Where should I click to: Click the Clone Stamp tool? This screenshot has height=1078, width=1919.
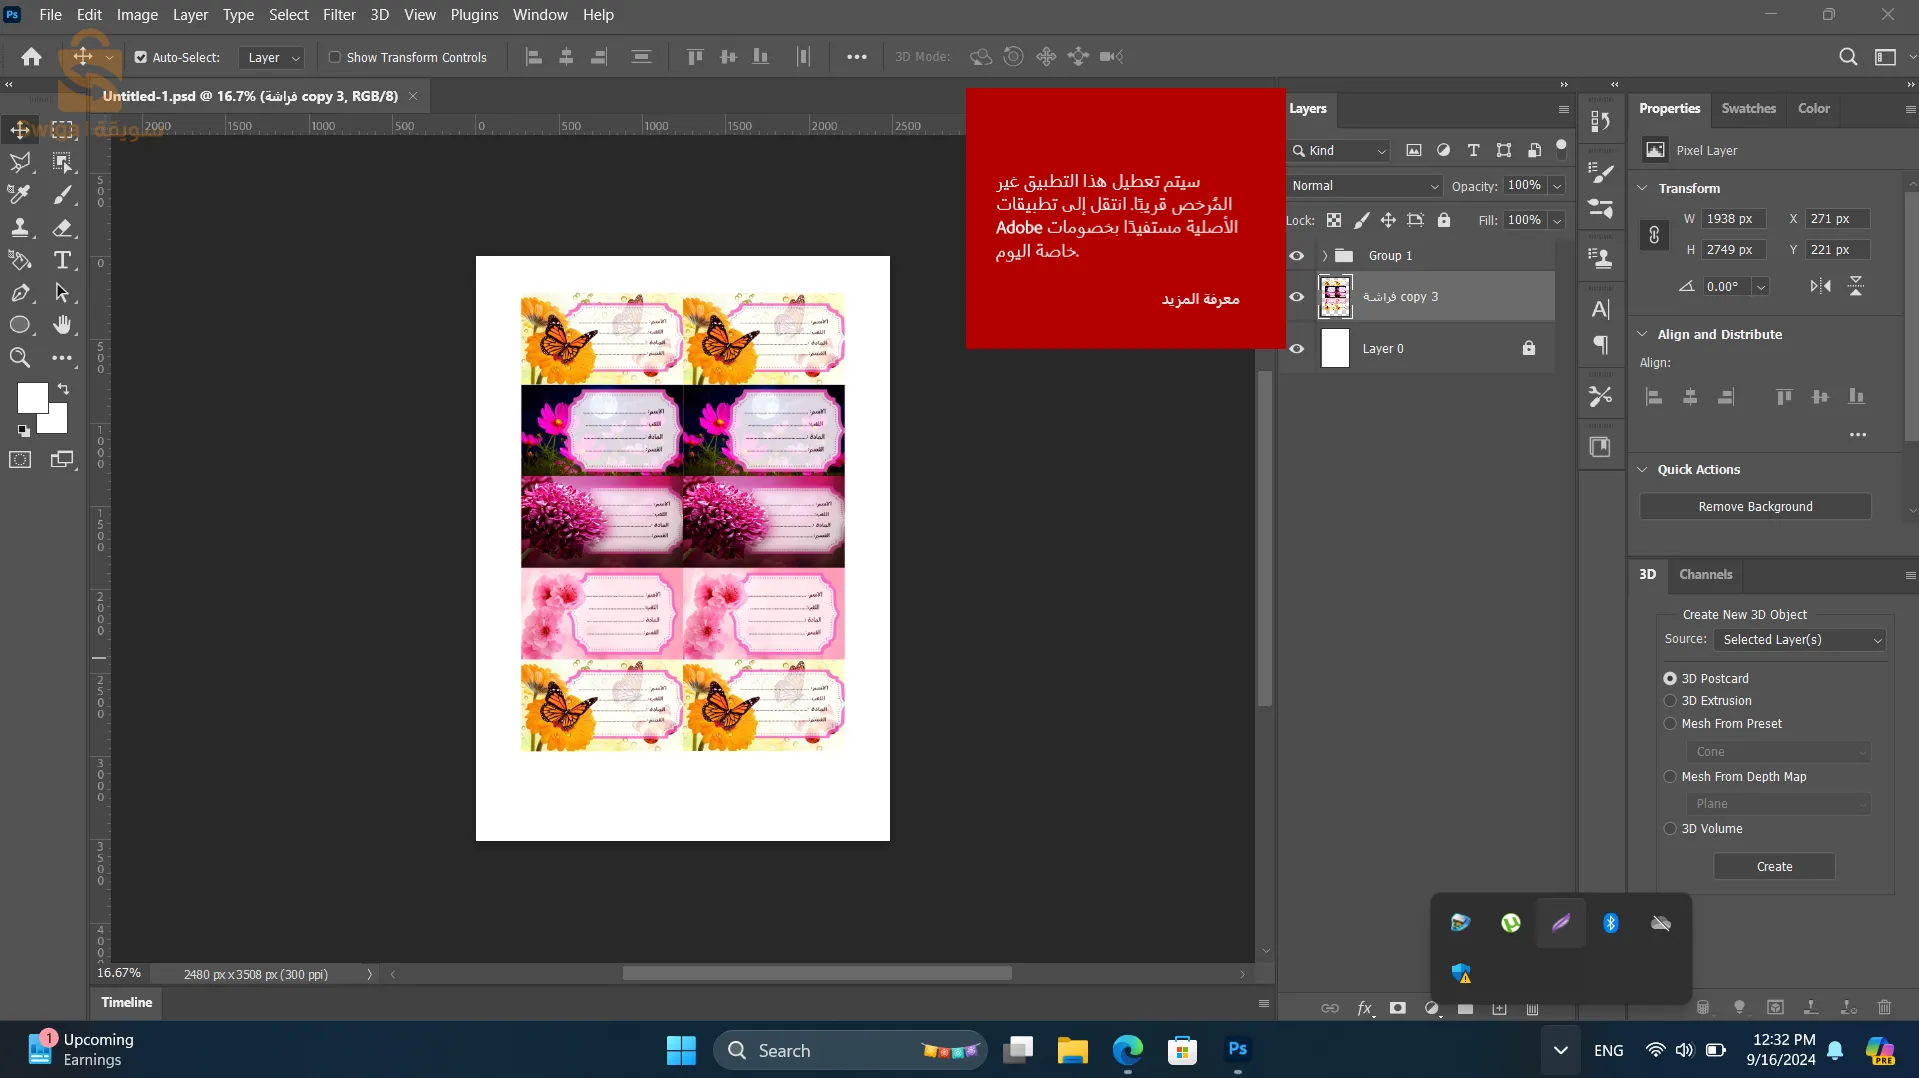pos(19,228)
